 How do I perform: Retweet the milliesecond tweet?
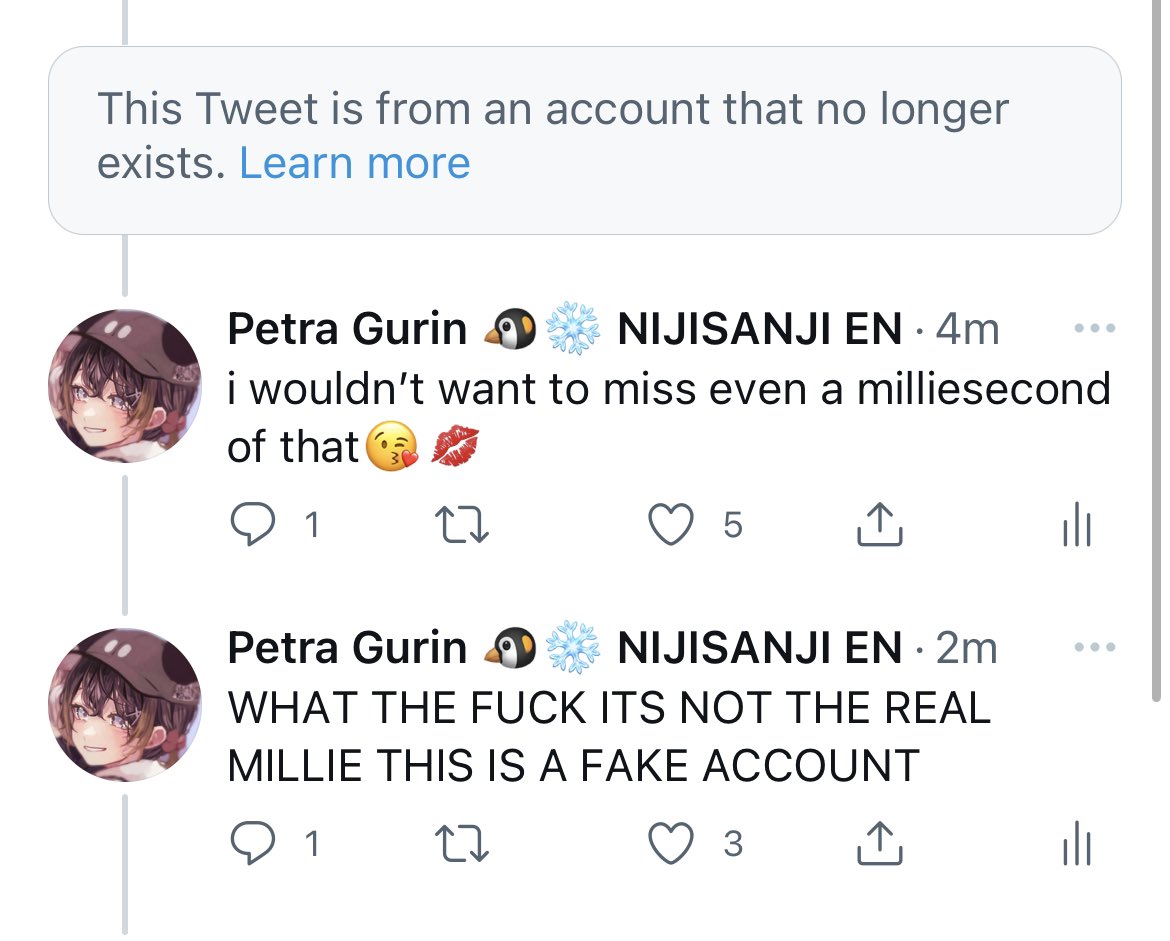click(461, 525)
